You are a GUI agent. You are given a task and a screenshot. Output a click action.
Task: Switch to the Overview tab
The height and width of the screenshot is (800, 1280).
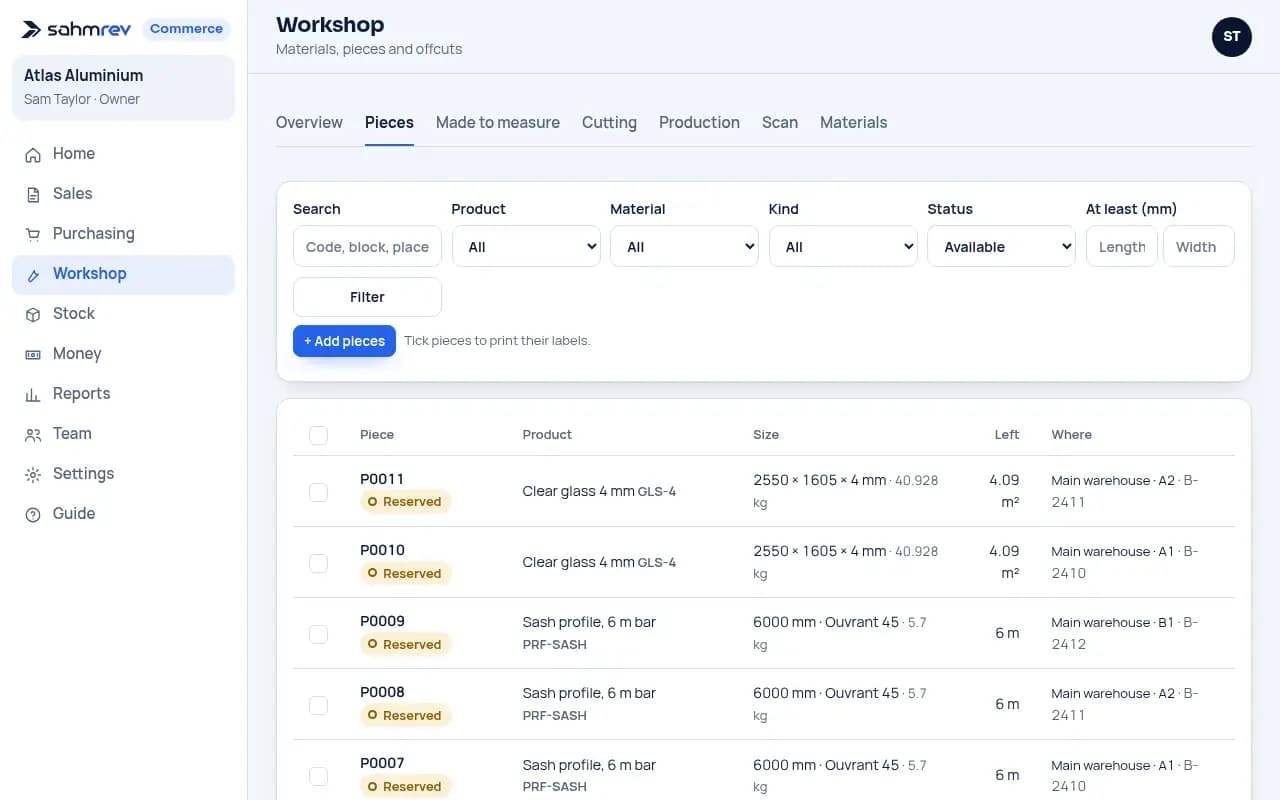[309, 122]
